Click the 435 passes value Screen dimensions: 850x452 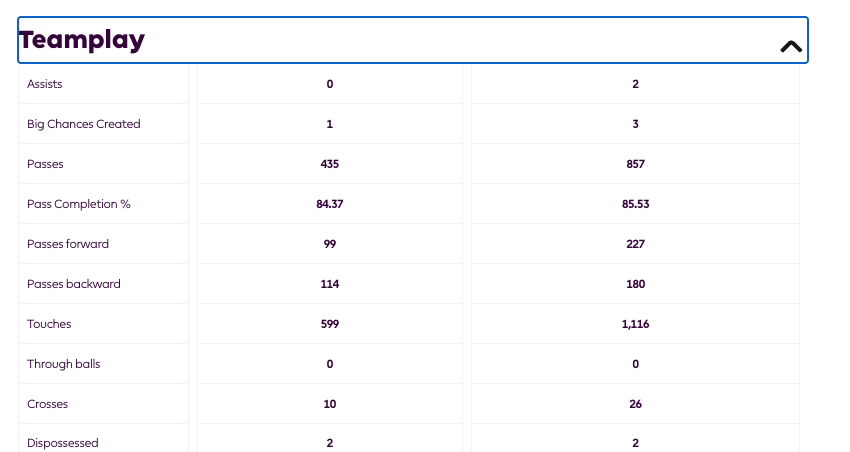tap(330, 164)
